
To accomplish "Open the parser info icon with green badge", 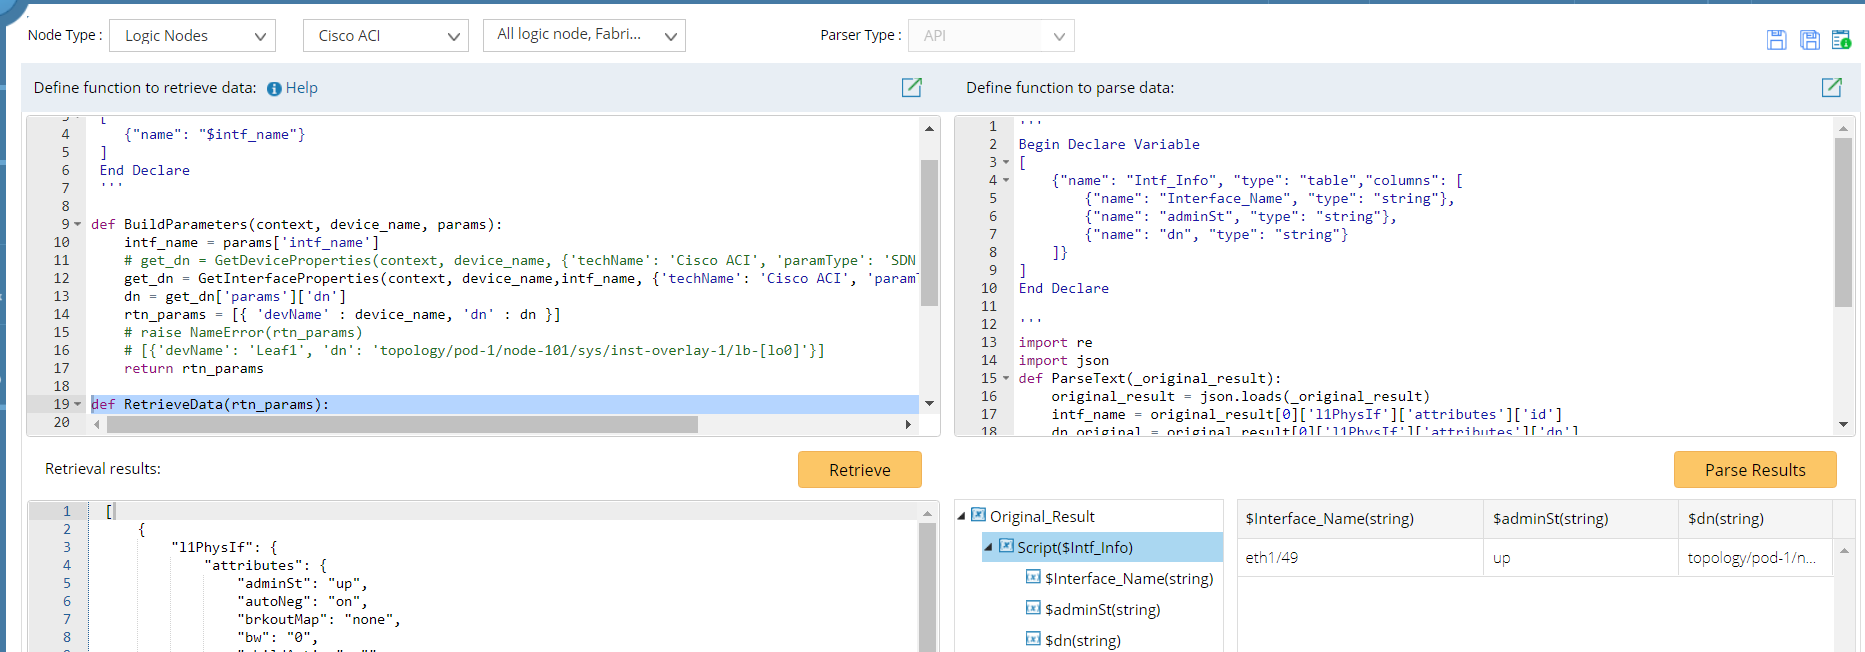I will tap(1841, 40).
